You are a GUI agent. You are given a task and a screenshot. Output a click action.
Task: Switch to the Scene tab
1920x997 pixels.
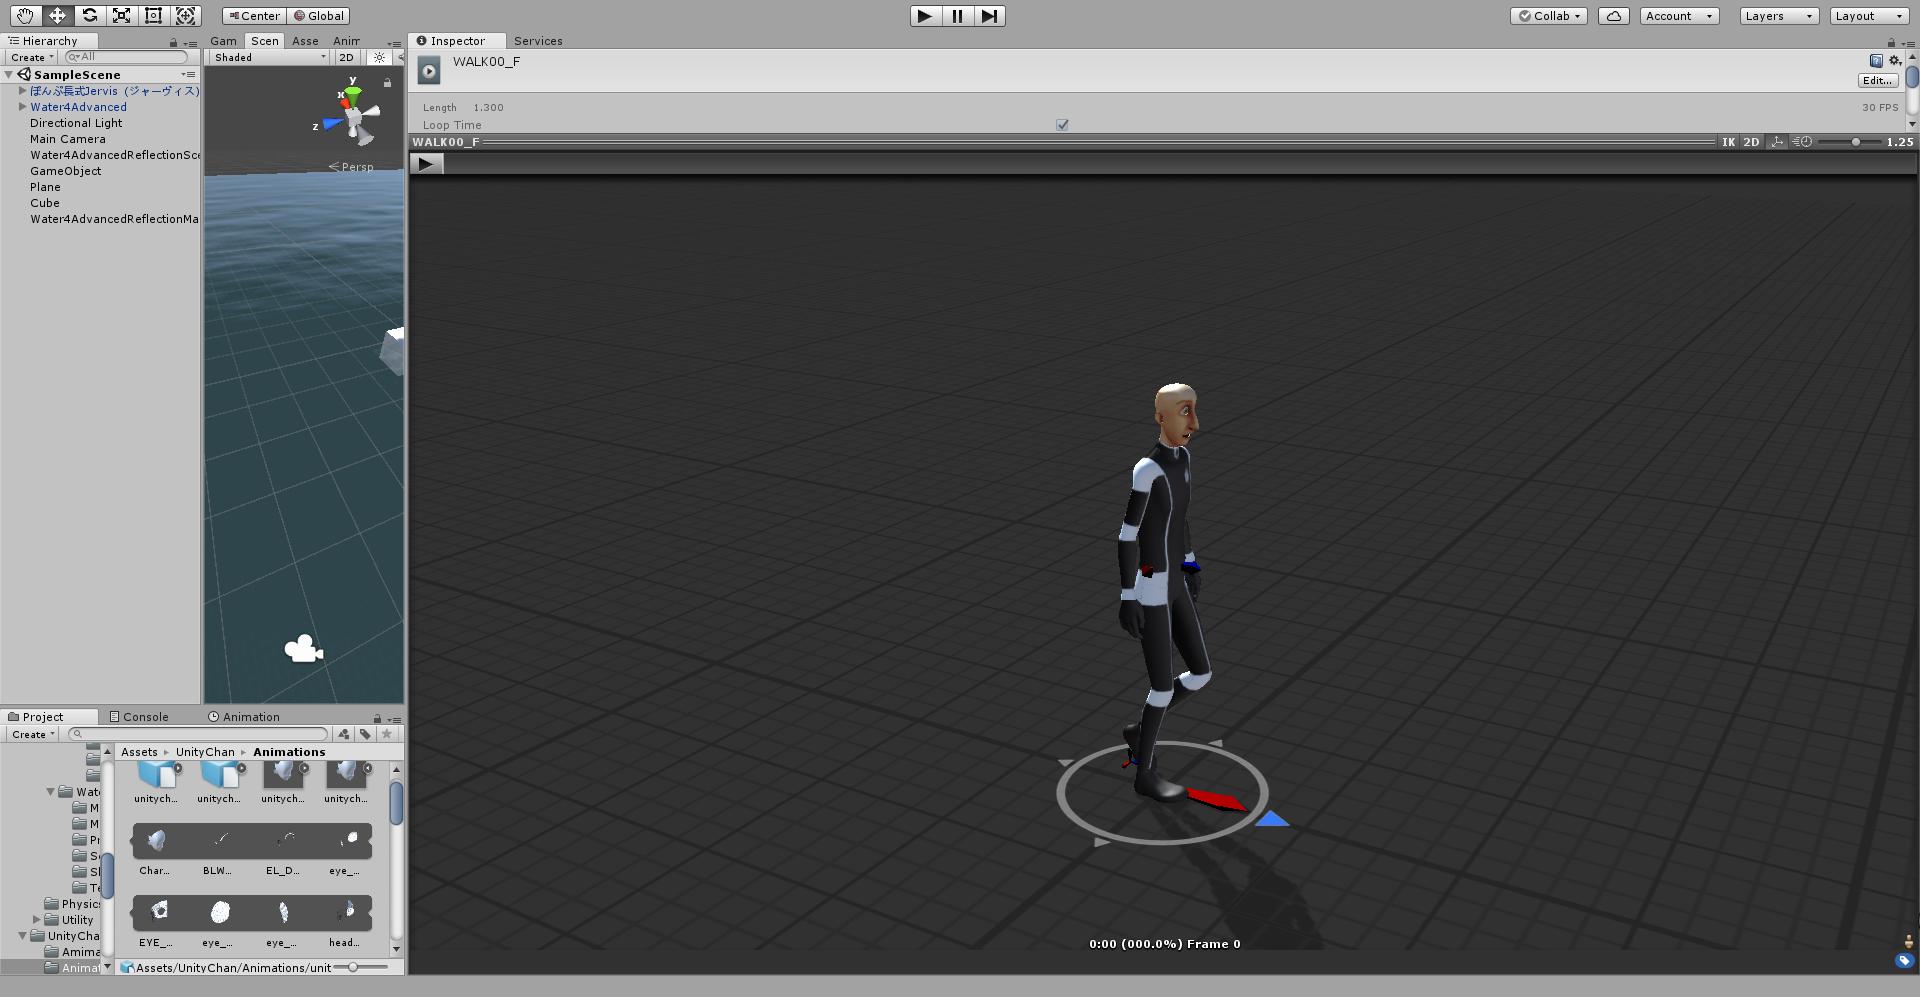(264, 41)
